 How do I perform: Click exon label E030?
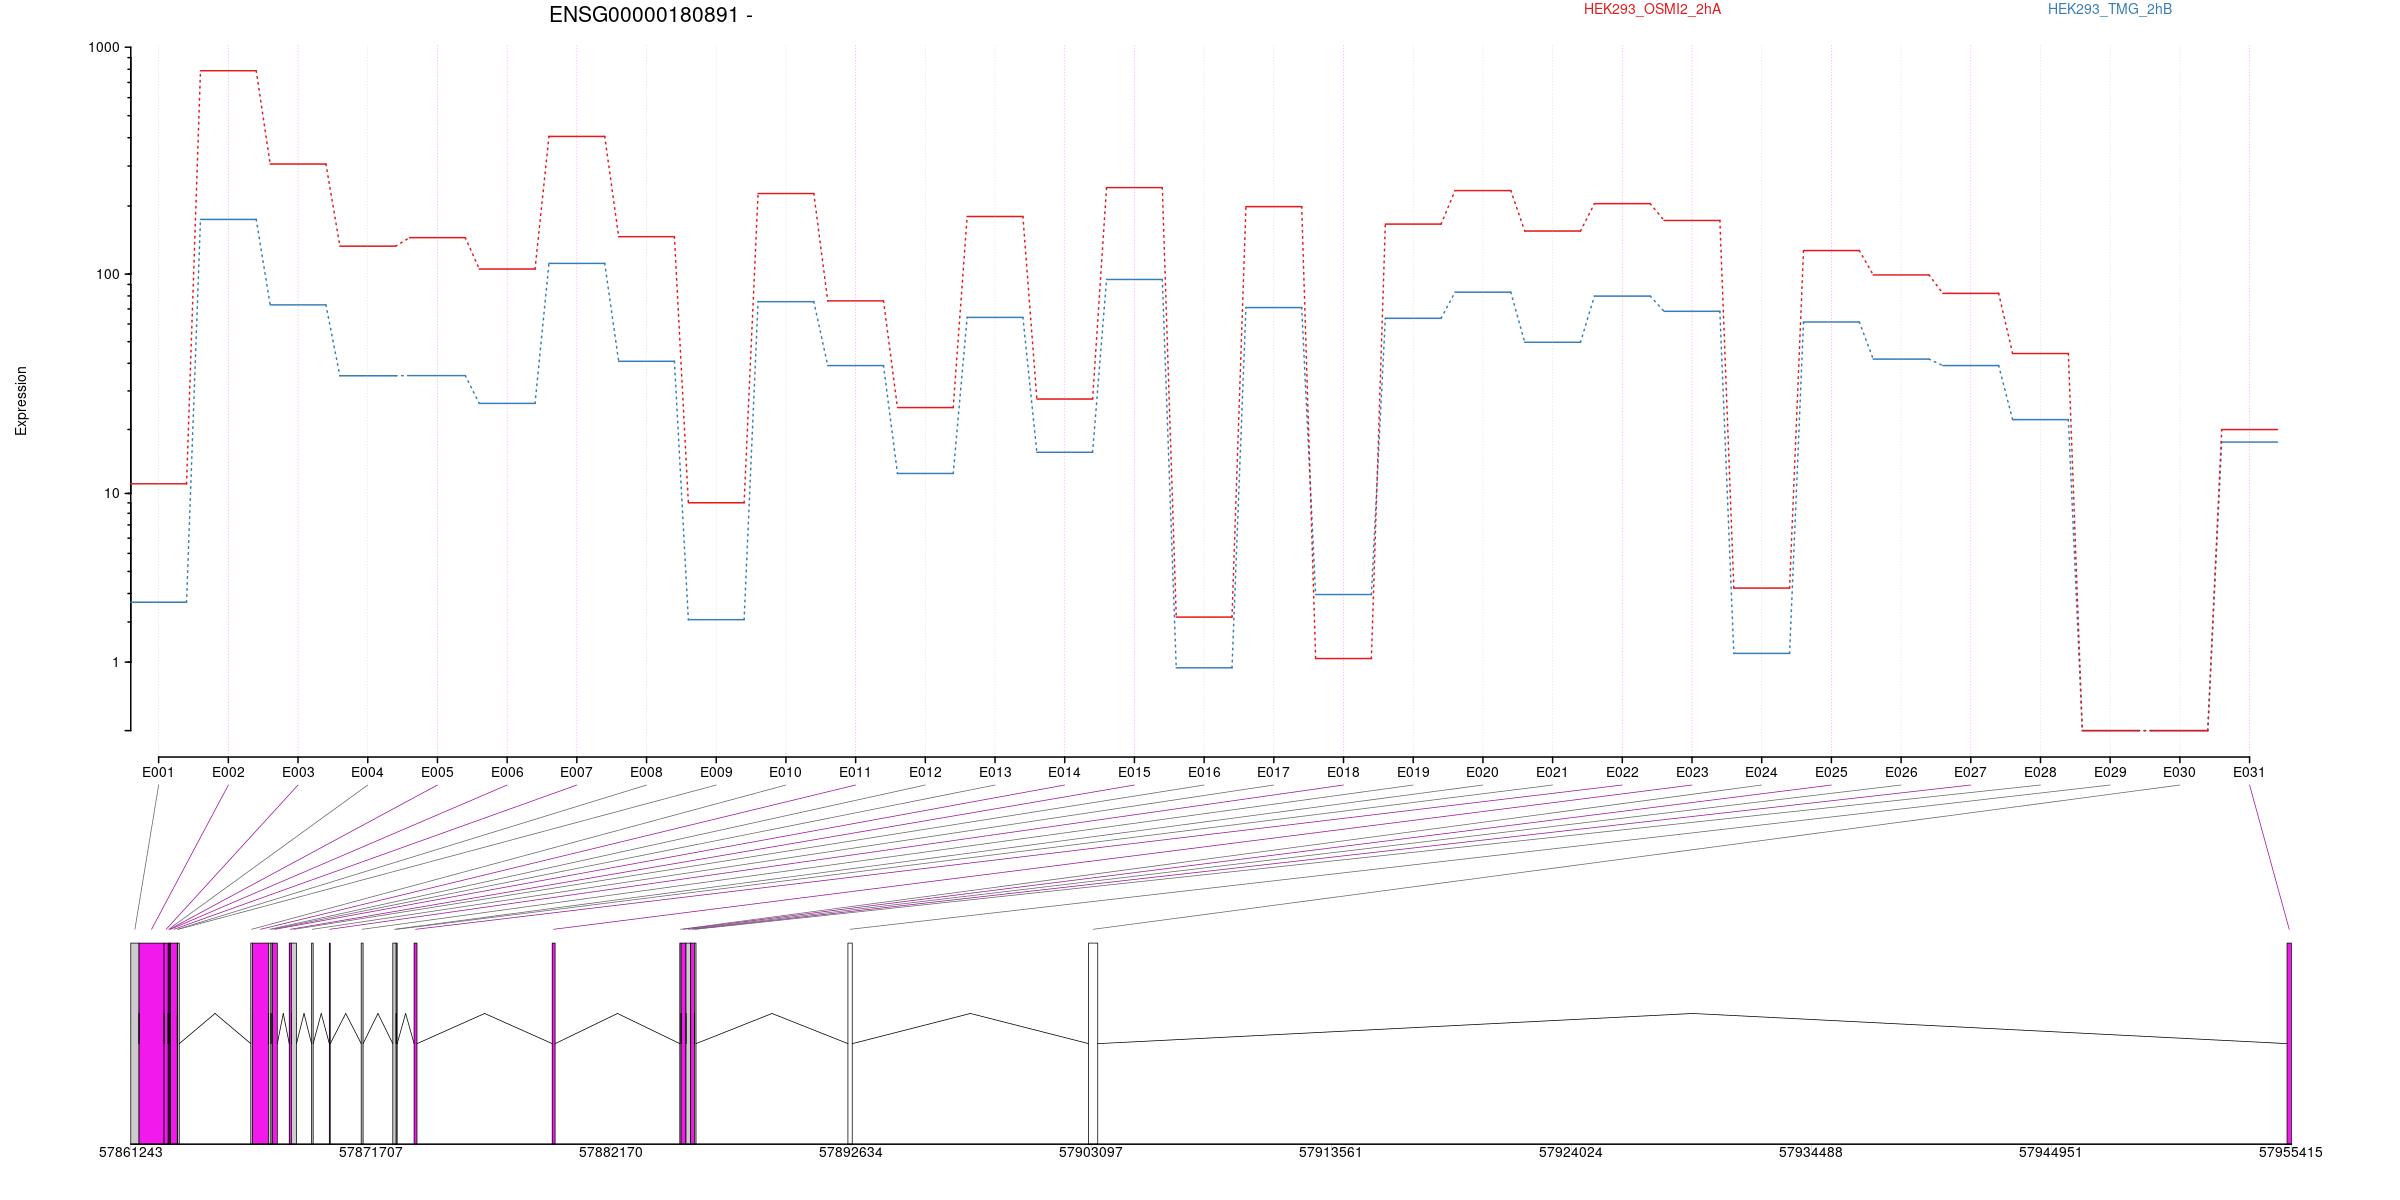(x=2179, y=772)
